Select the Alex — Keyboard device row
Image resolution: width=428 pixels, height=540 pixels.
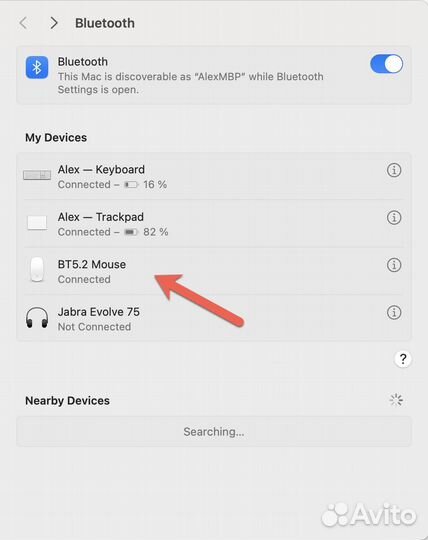(214, 176)
